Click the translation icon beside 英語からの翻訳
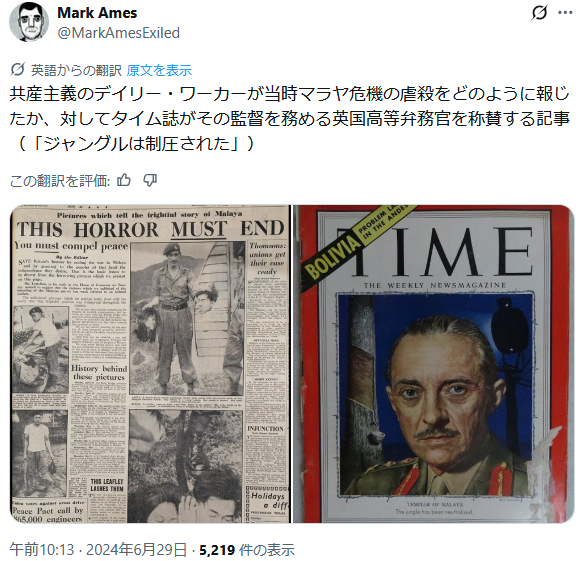The image size is (583, 561). point(17,70)
